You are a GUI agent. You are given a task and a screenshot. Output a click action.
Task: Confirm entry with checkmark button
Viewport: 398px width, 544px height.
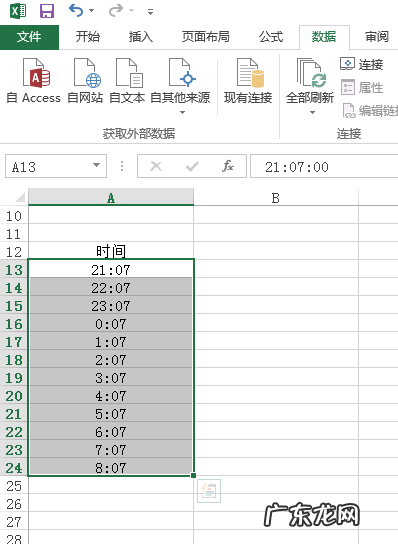192,167
